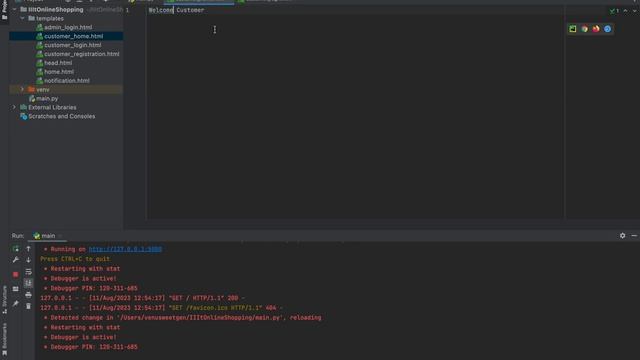This screenshot has height=360, width=640.
Task: Click the up arrow in Run console toolbar
Action: click(x=29, y=249)
